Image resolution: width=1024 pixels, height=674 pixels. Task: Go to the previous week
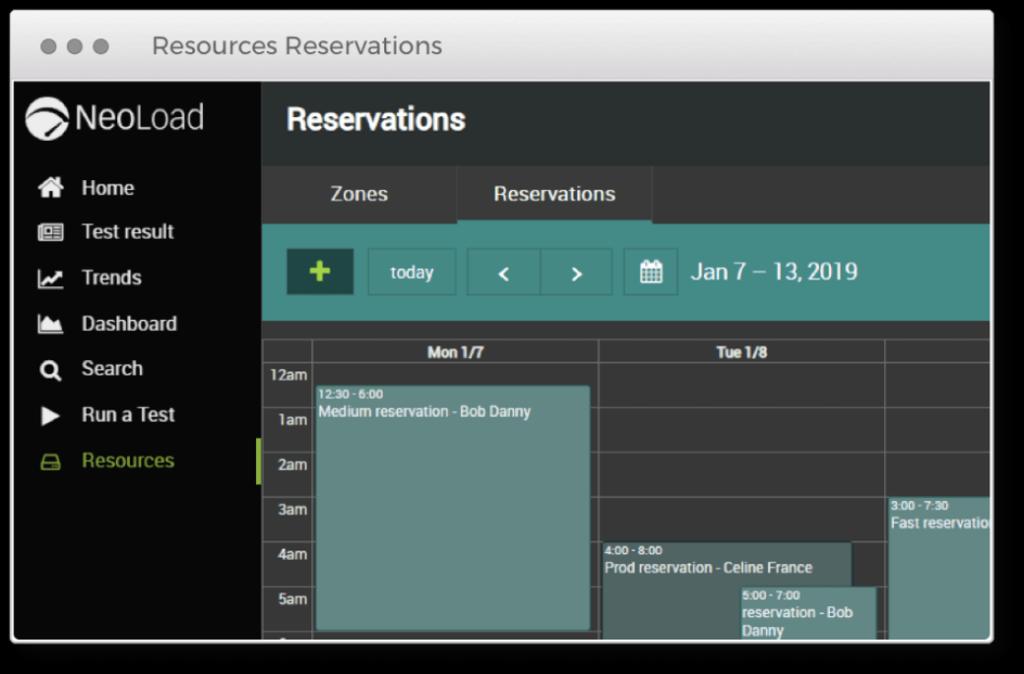tap(504, 272)
